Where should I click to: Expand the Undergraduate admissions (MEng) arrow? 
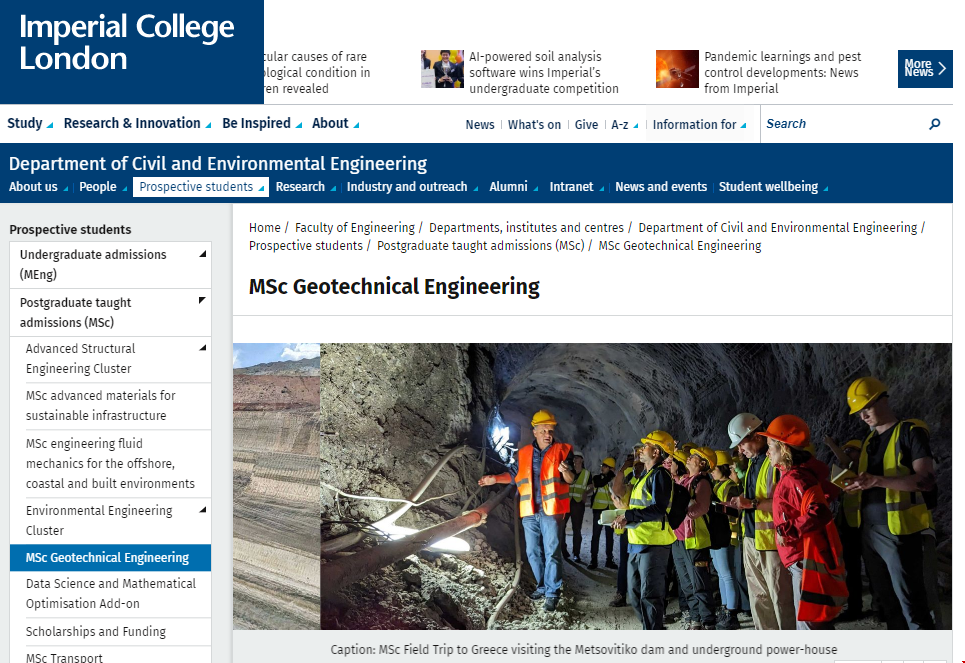point(203,254)
